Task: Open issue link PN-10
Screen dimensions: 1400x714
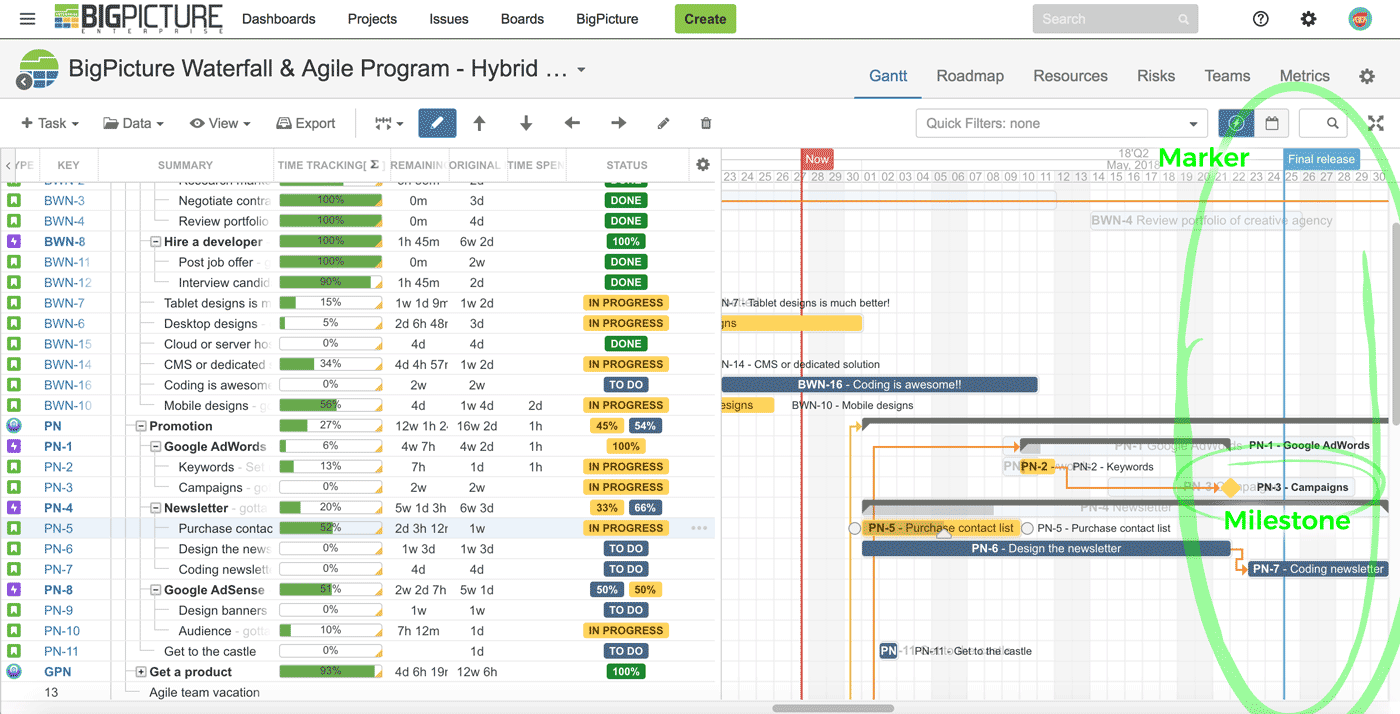Action: (62, 631)
